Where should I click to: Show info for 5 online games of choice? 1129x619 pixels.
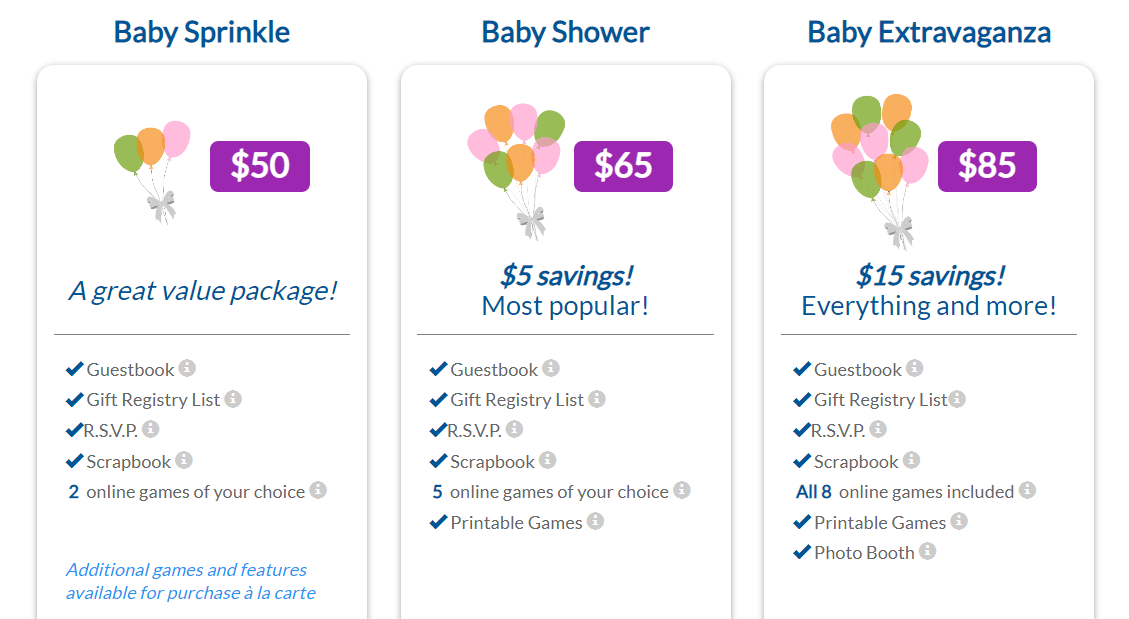(682, 490)
